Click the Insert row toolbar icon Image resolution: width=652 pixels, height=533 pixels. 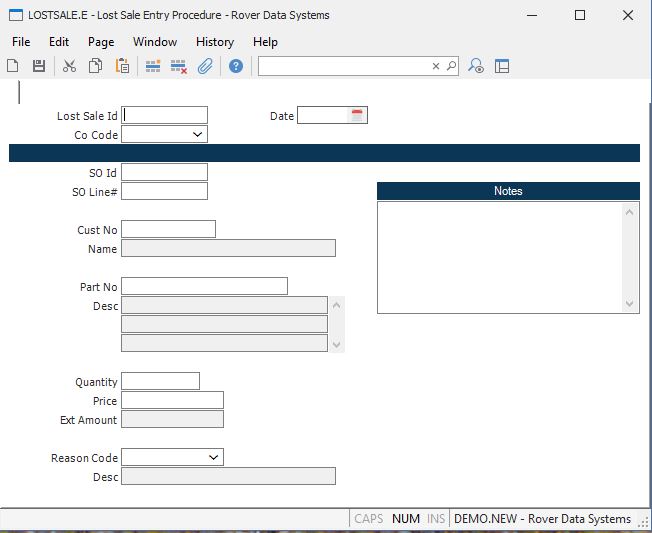coord(153,66)
